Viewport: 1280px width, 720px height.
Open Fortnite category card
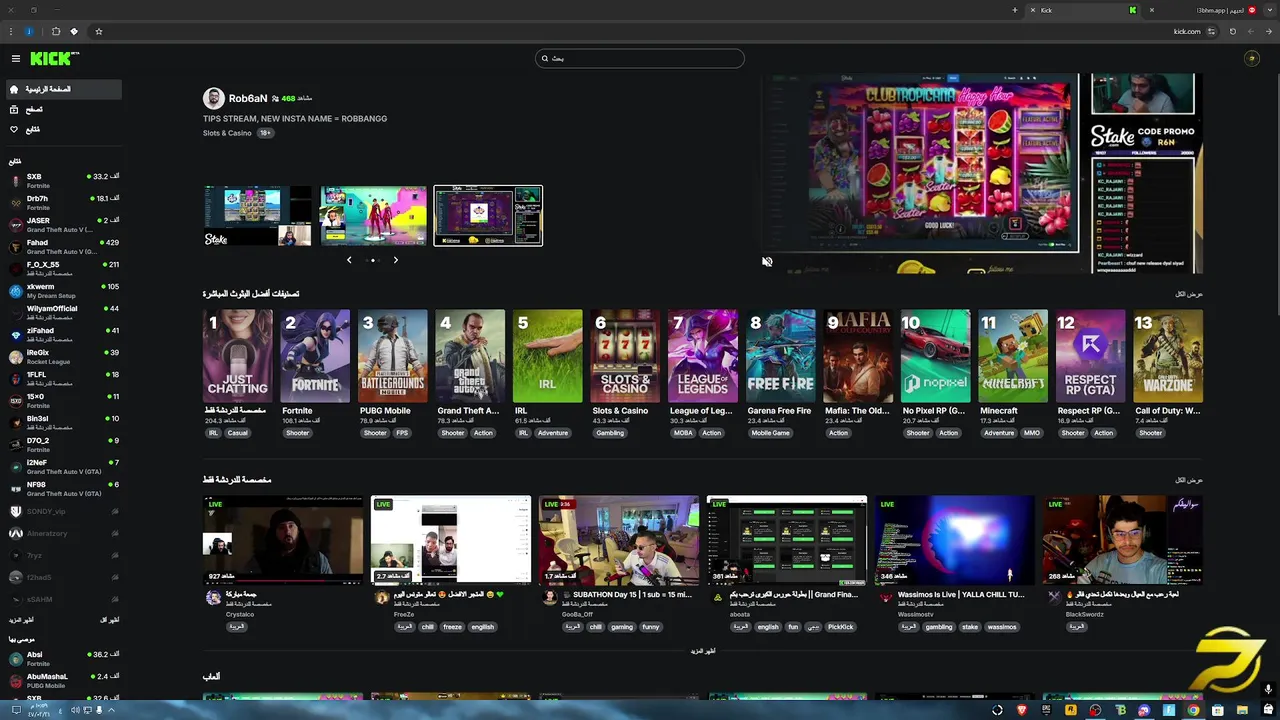[x=315, y=356]
